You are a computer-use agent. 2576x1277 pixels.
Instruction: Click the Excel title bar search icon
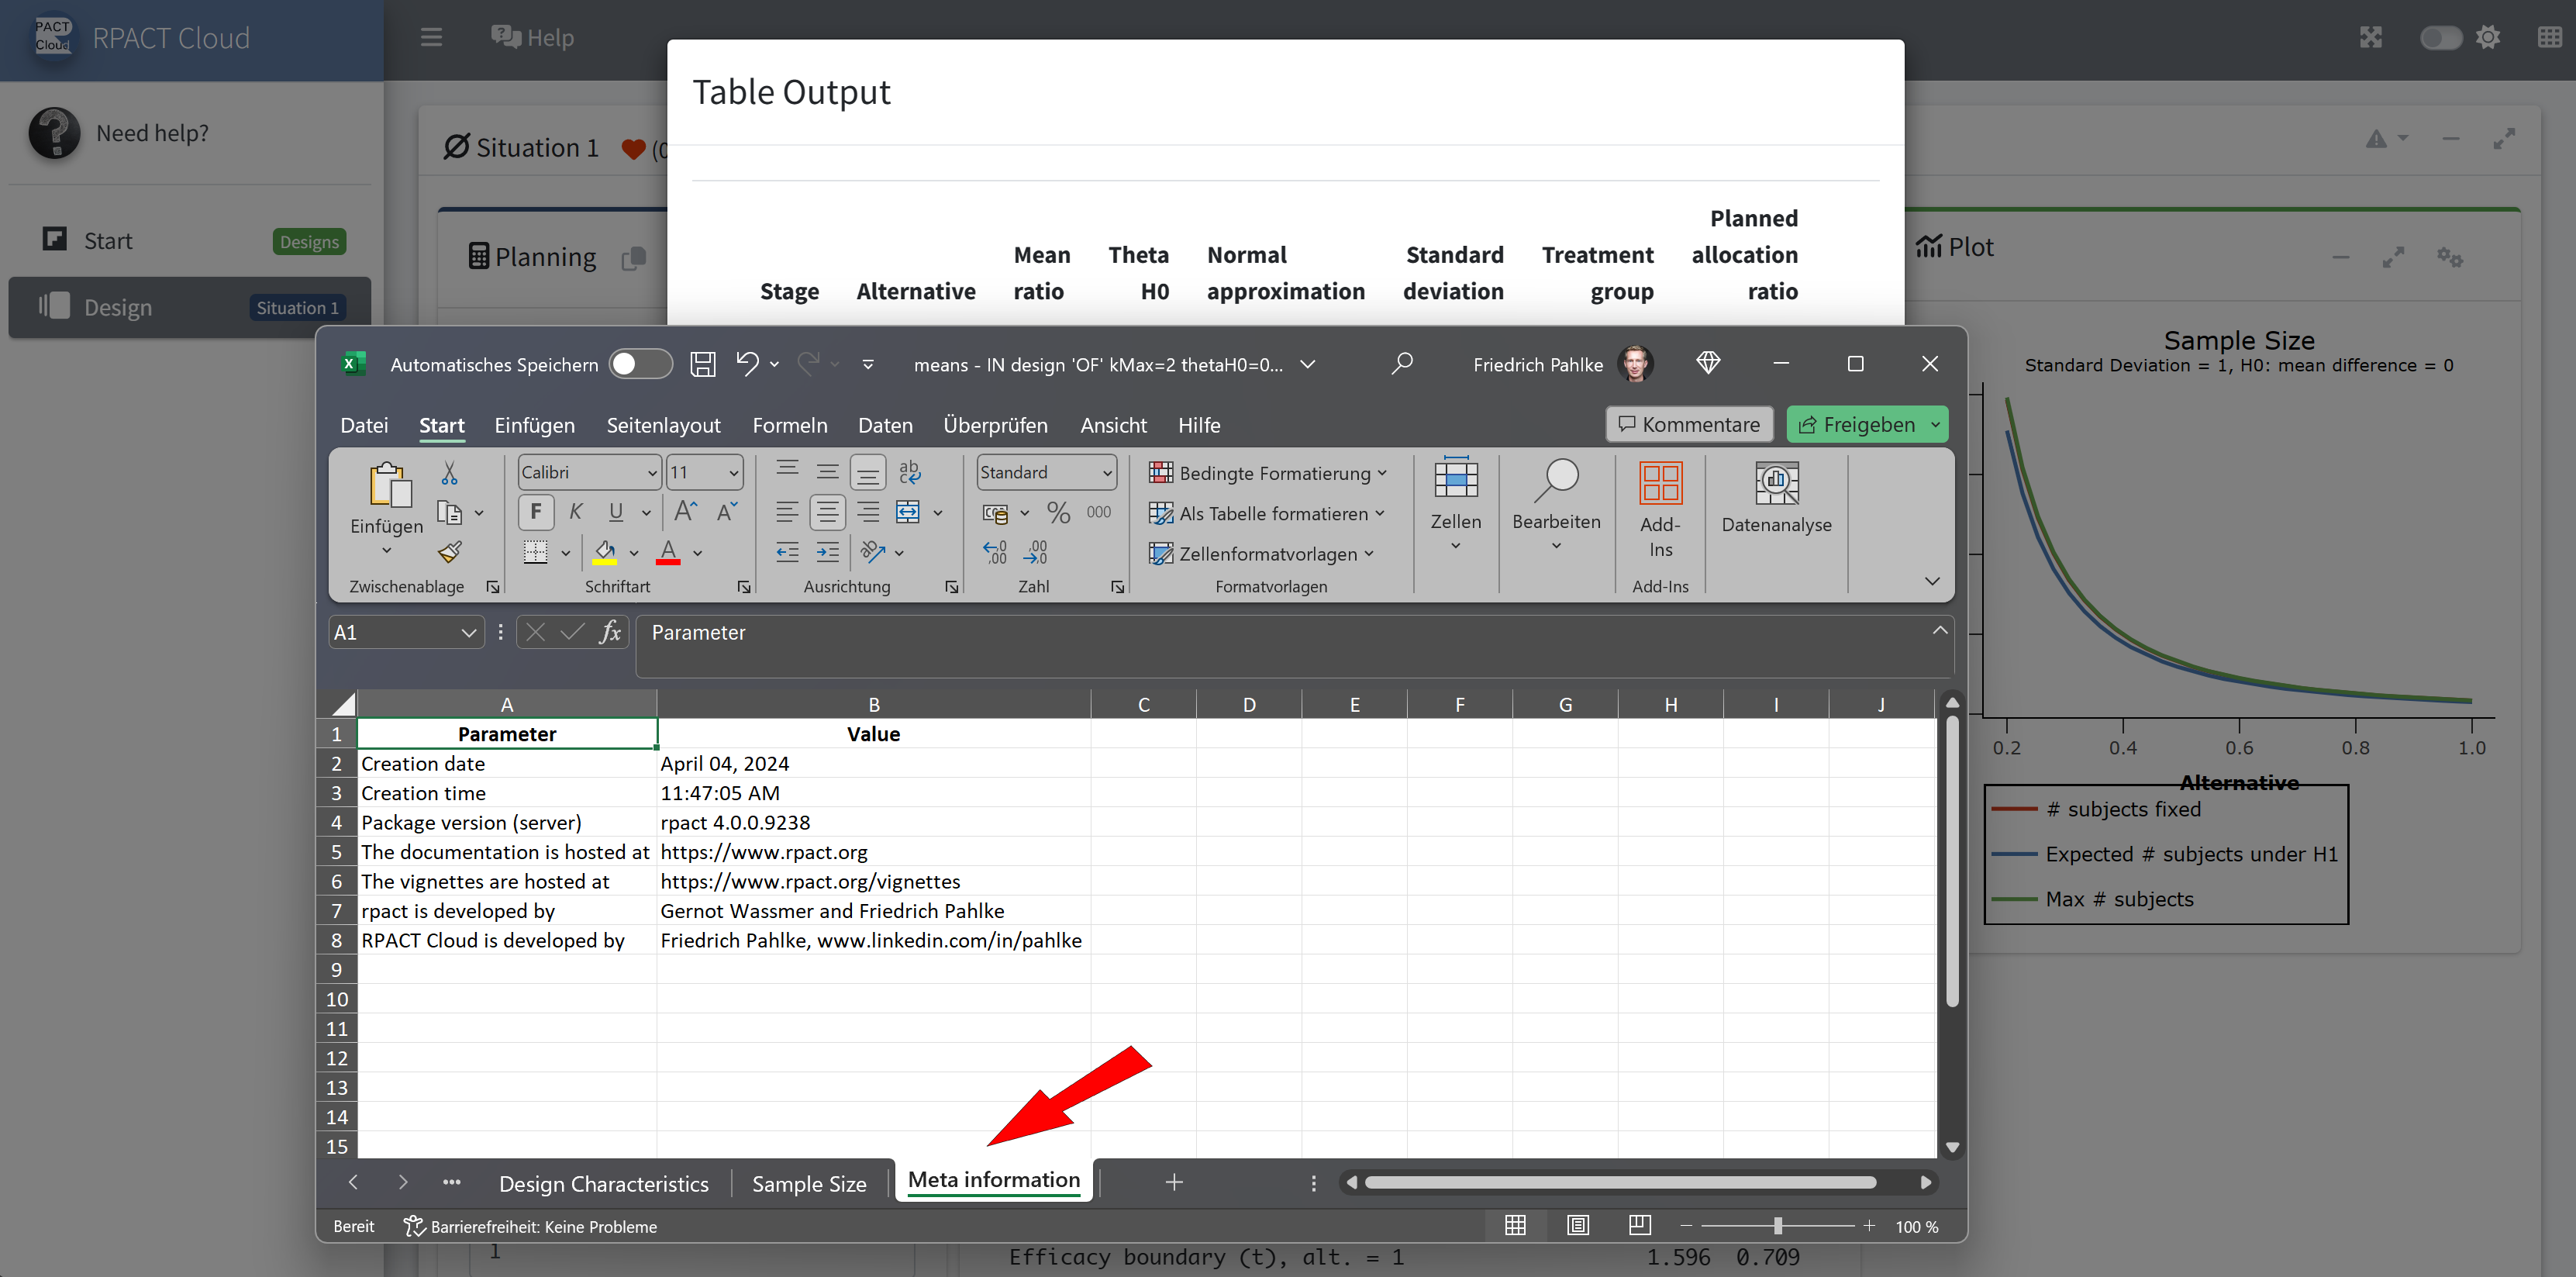point(1402,363)
